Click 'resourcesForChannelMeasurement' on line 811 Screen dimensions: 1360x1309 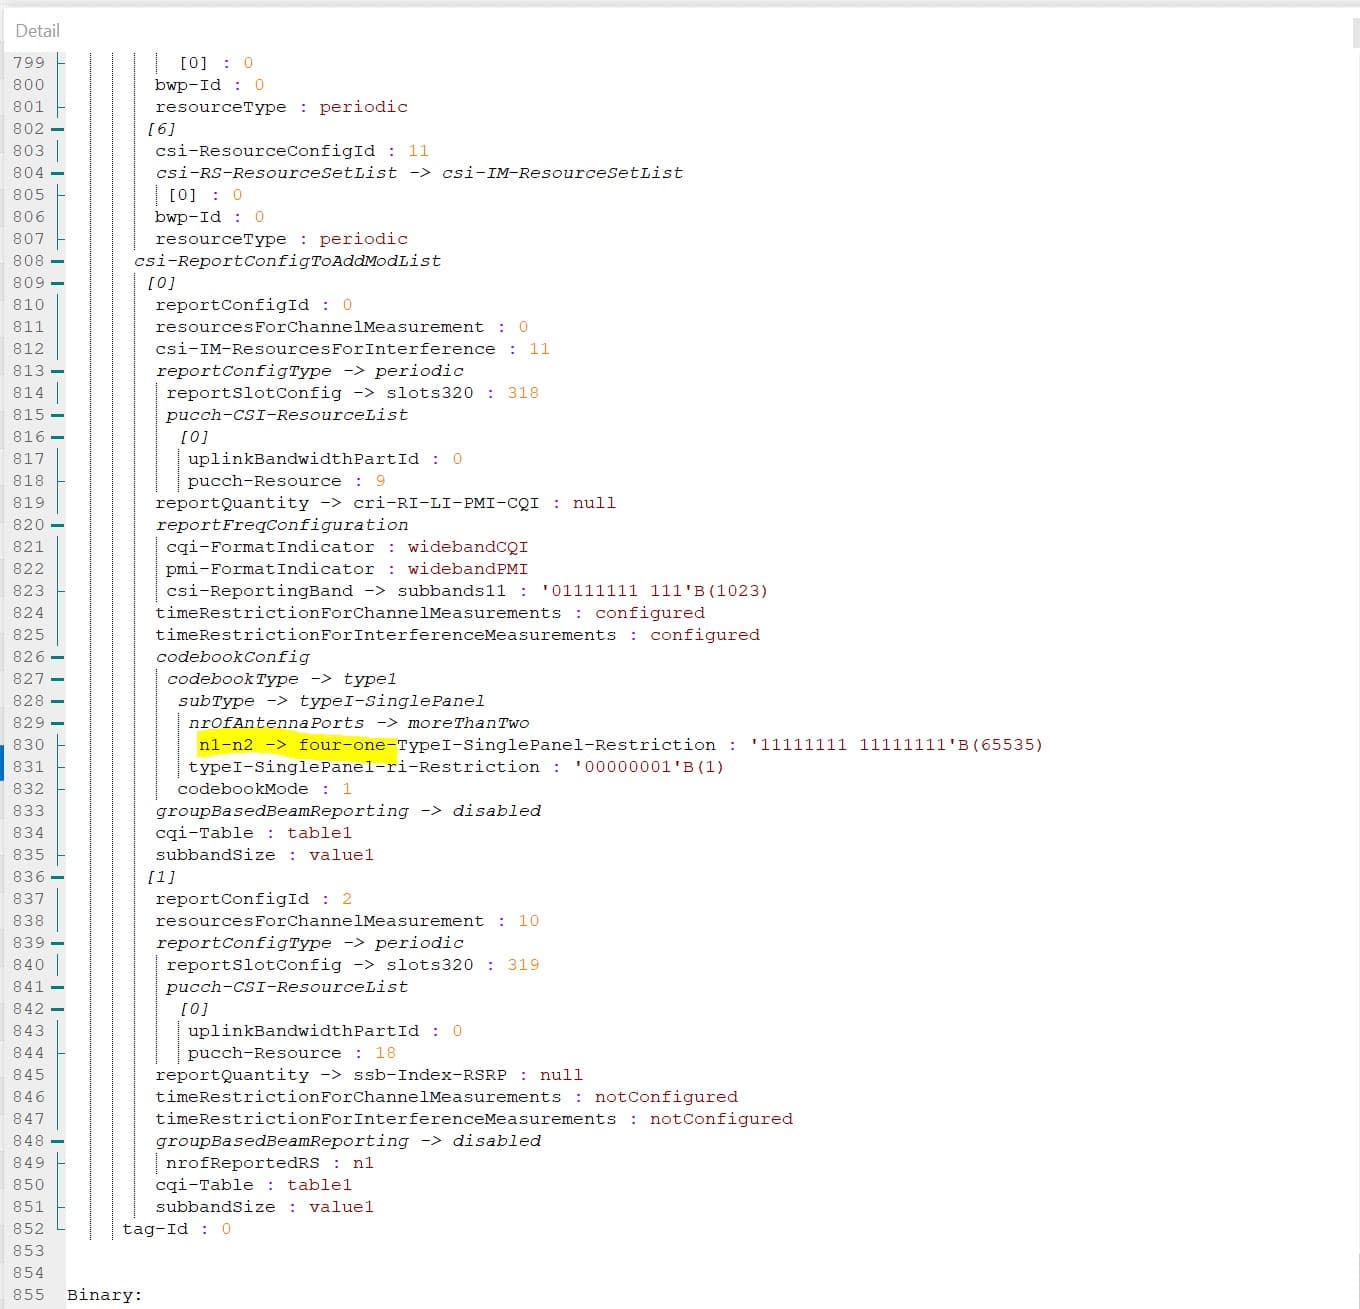point(319,327)
